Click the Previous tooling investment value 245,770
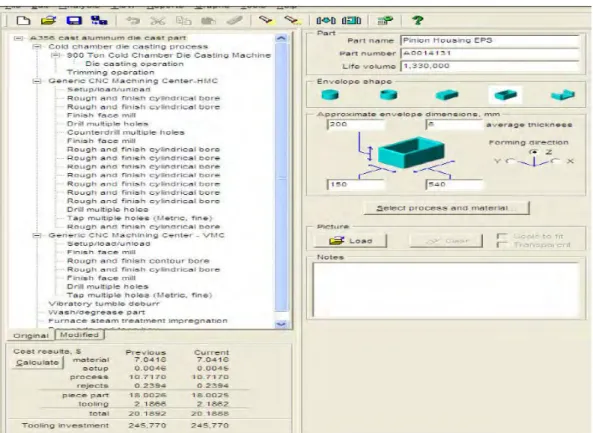593x433 pixels. point(147,425)
